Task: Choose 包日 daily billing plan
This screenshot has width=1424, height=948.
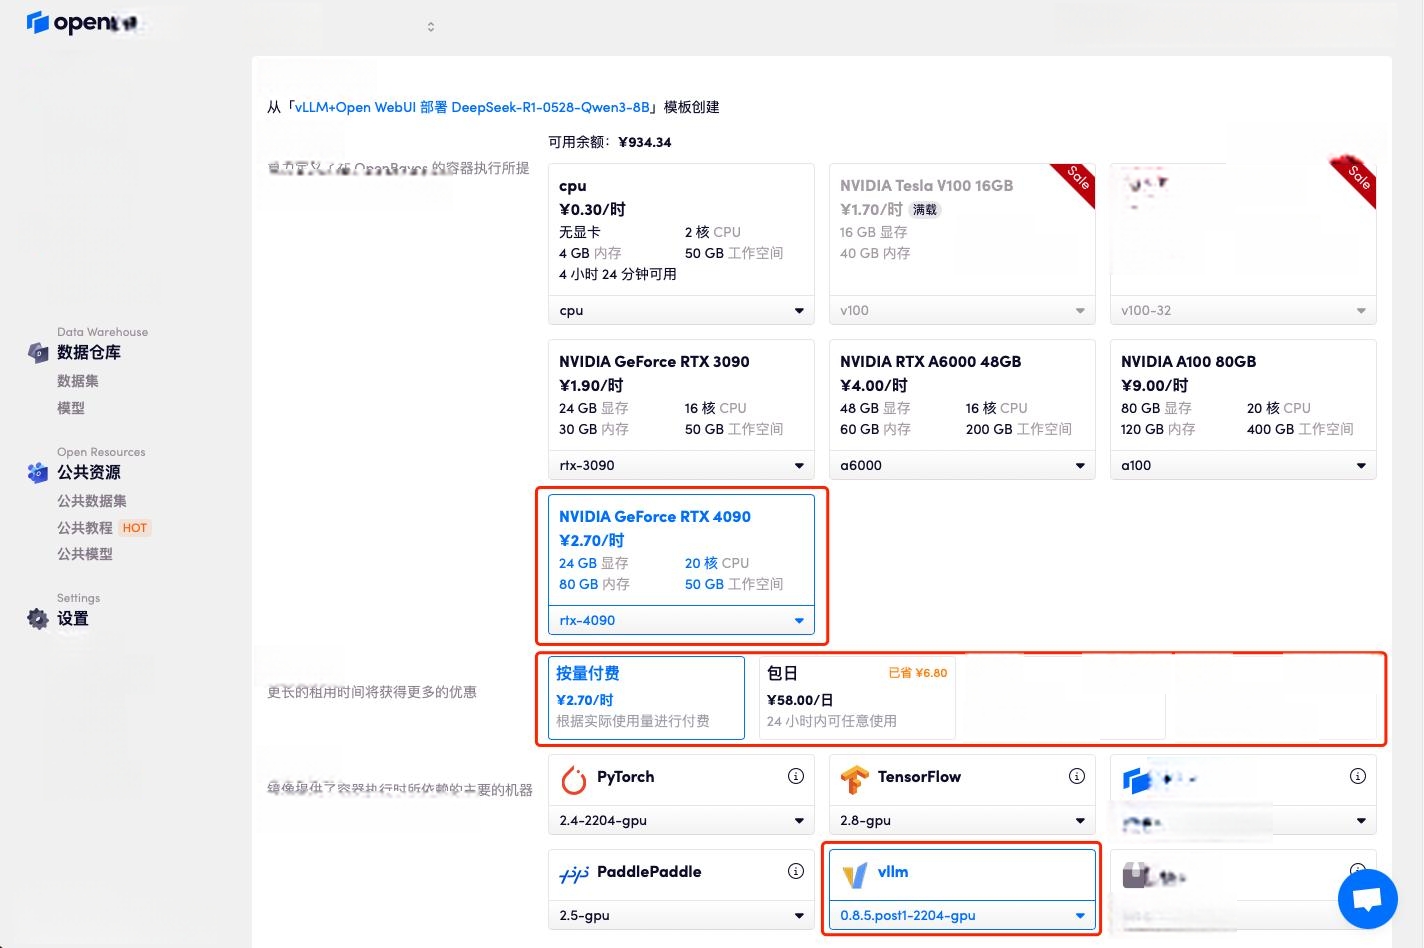Action: coord(857,697)
